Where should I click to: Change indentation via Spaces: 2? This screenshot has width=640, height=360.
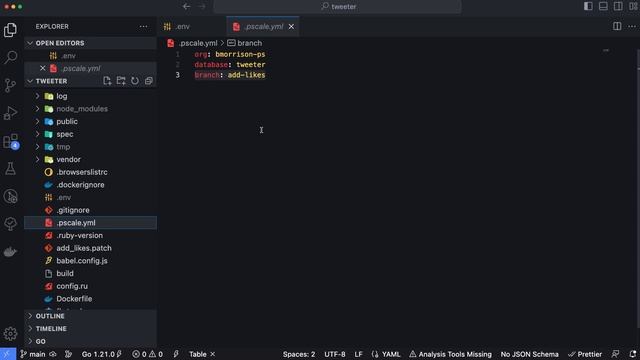click(x=299, y=354)
